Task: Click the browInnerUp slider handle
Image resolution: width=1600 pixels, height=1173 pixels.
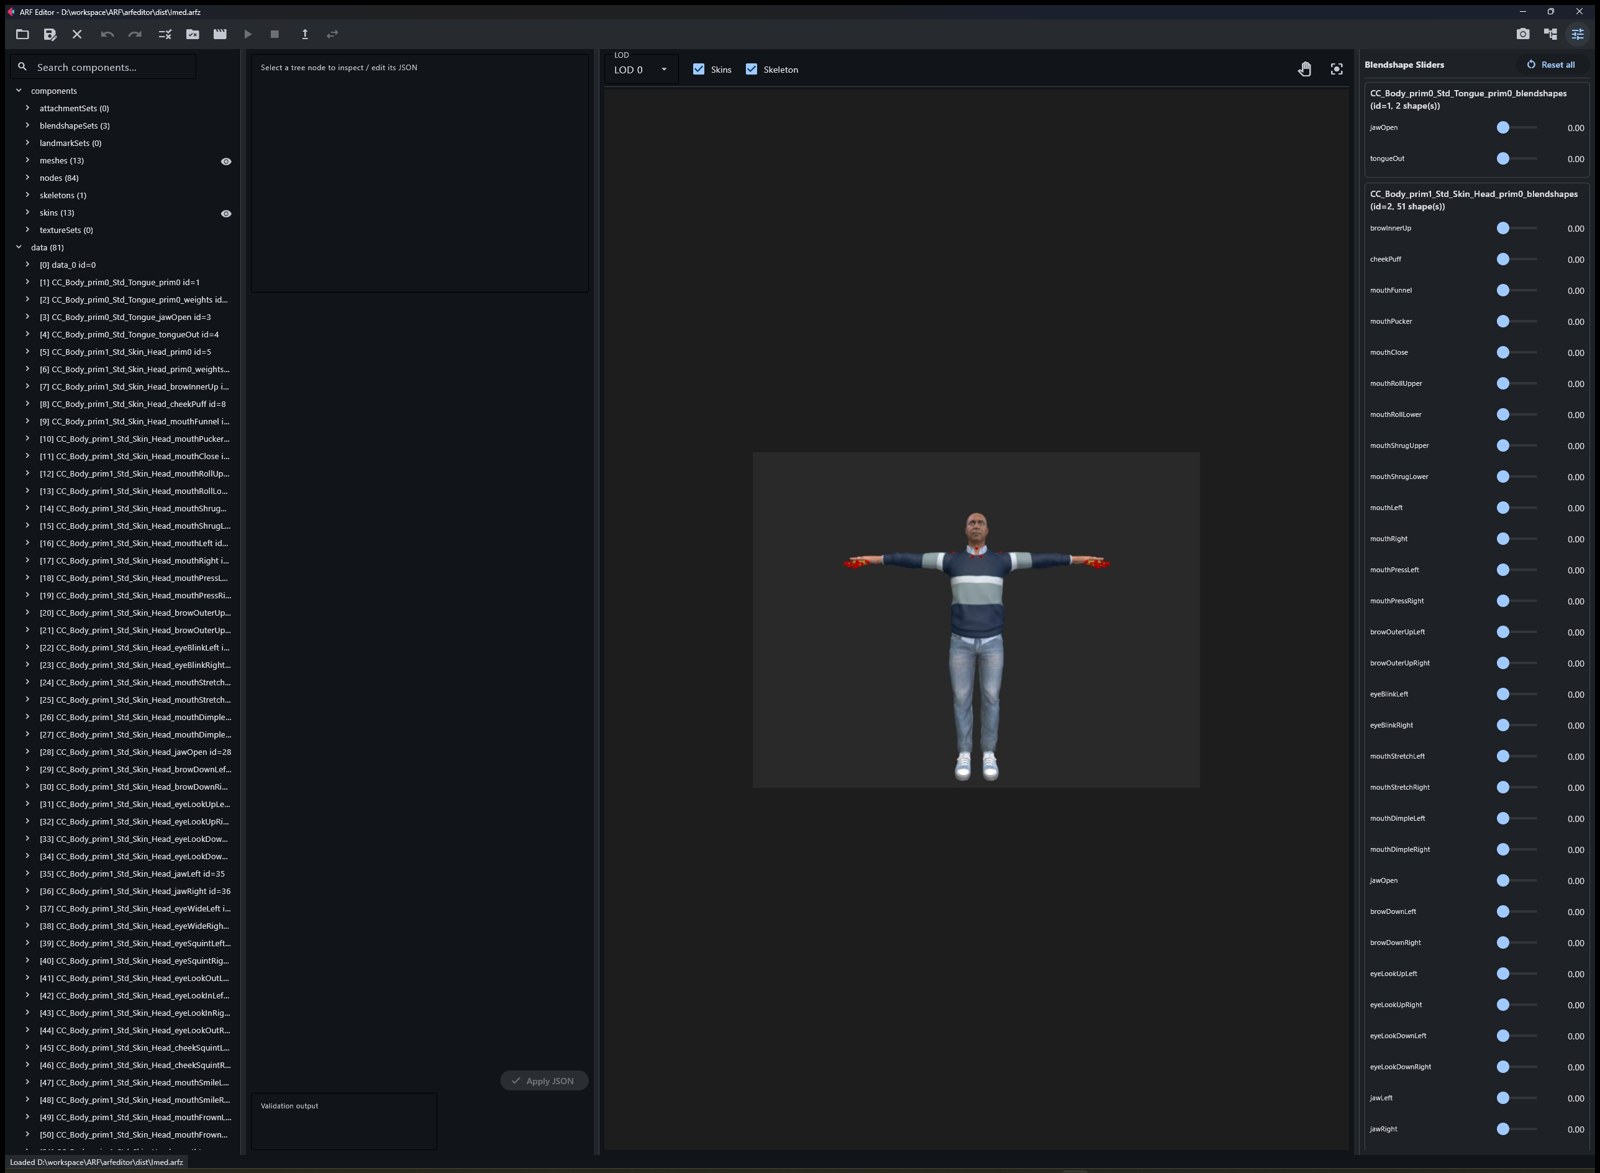Action: 1503,228
